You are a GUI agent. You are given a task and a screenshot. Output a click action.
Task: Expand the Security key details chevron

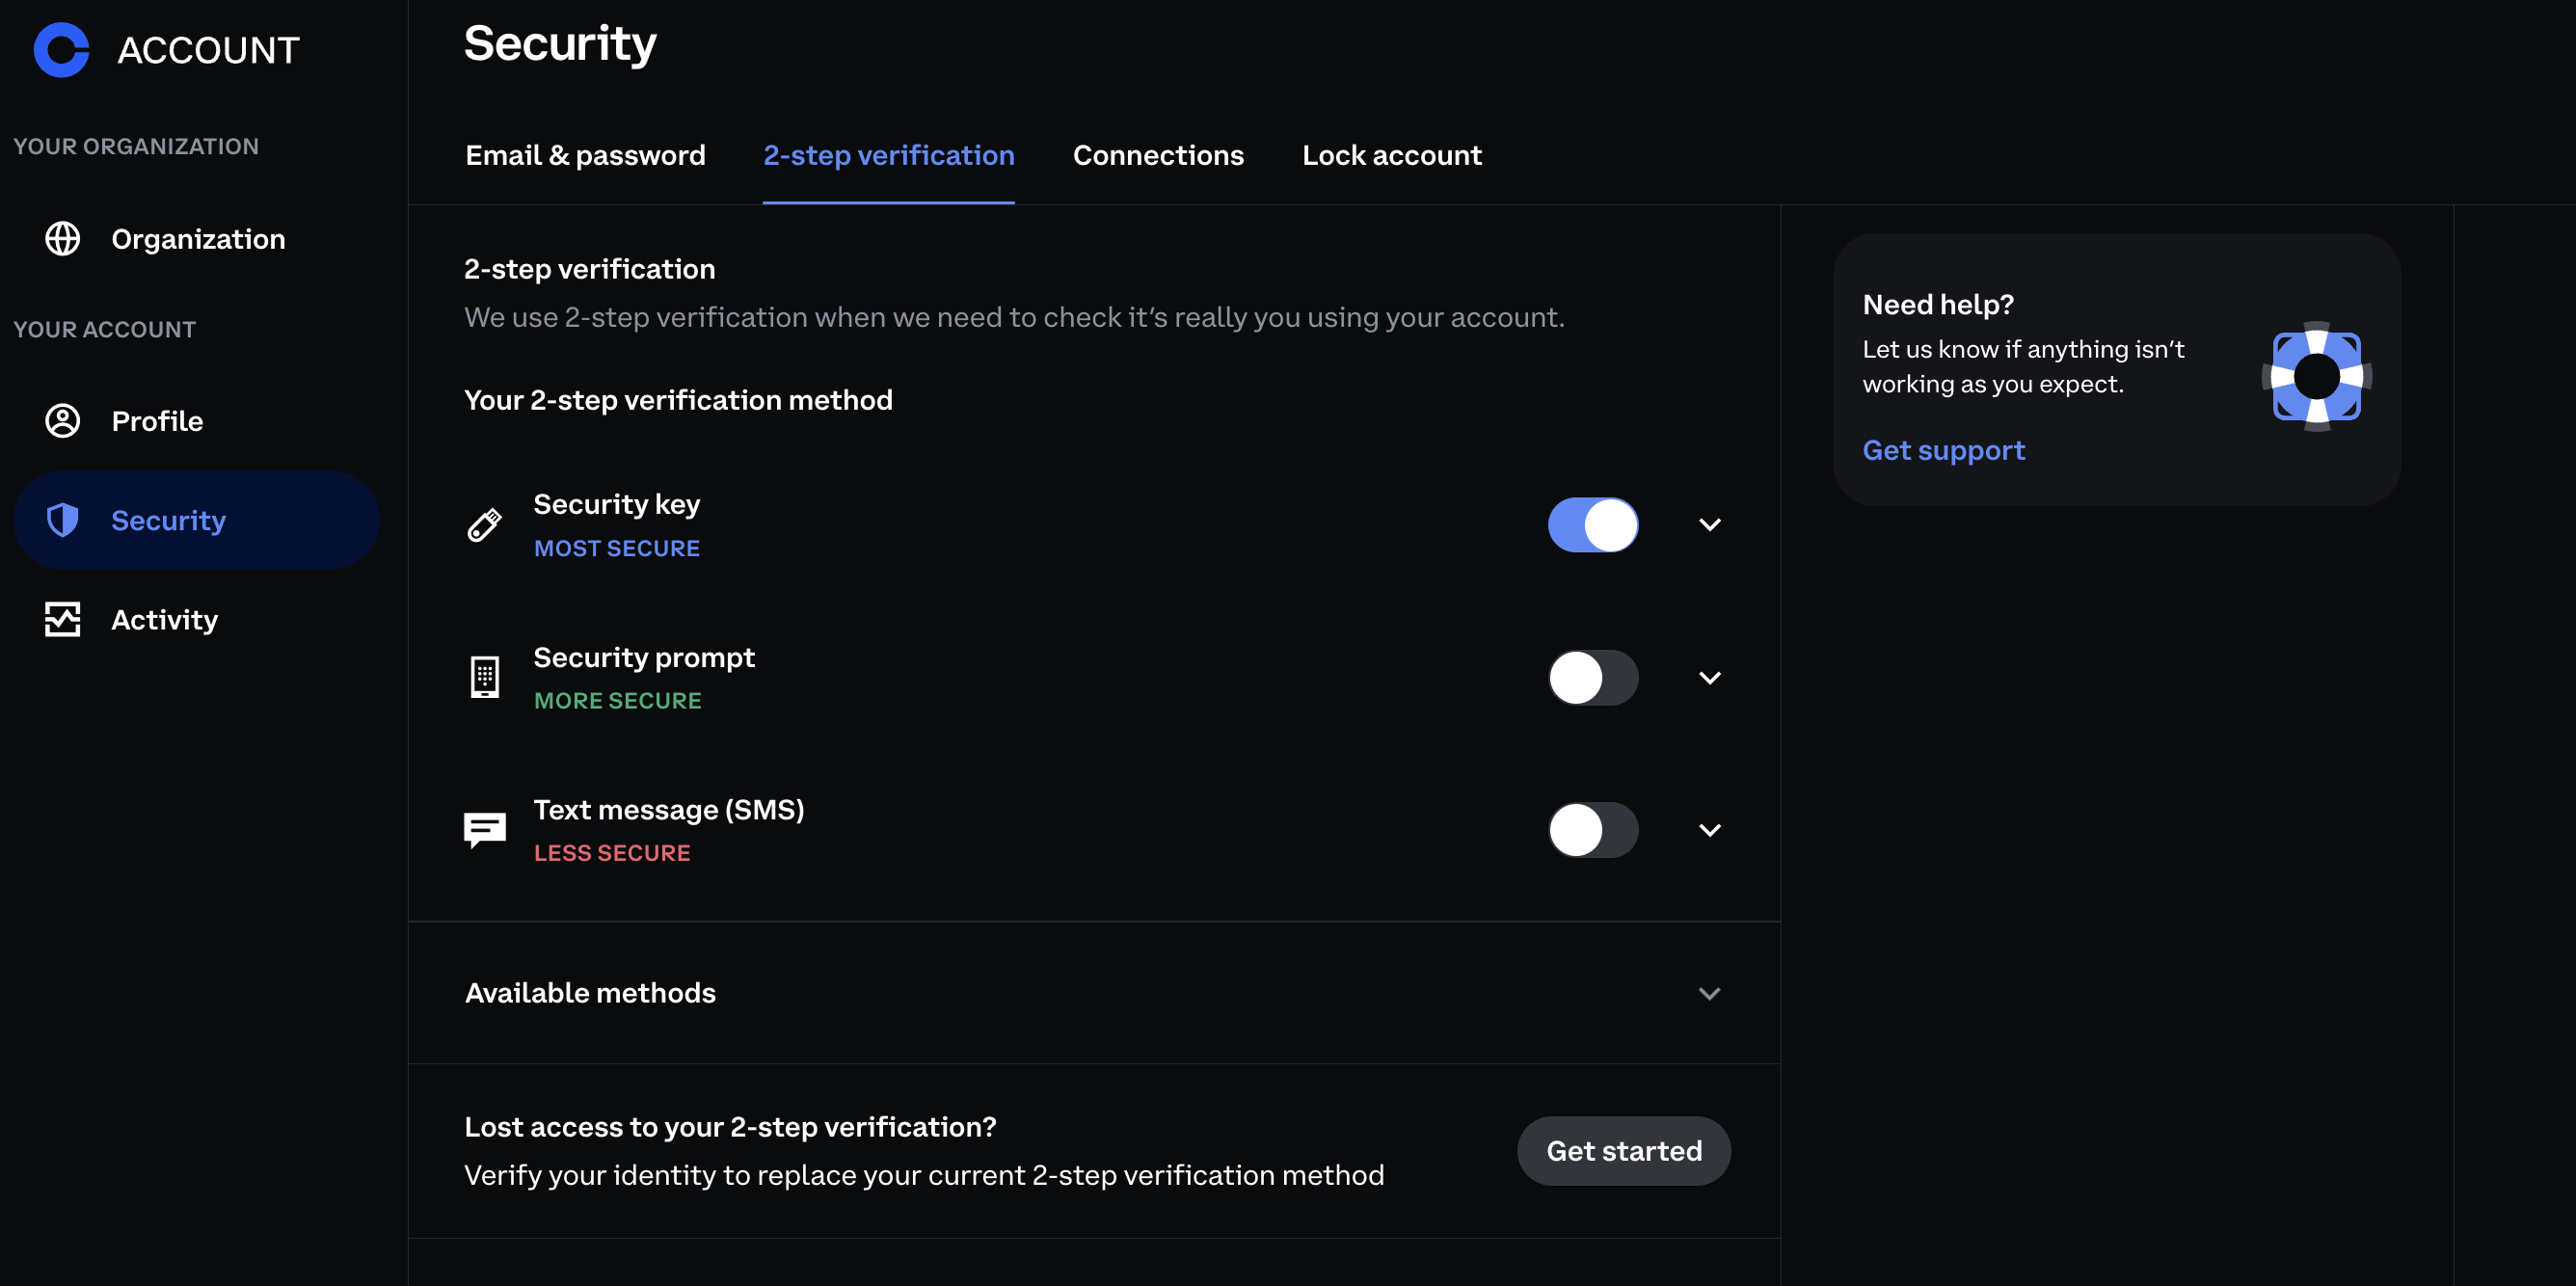point(1709,525)
